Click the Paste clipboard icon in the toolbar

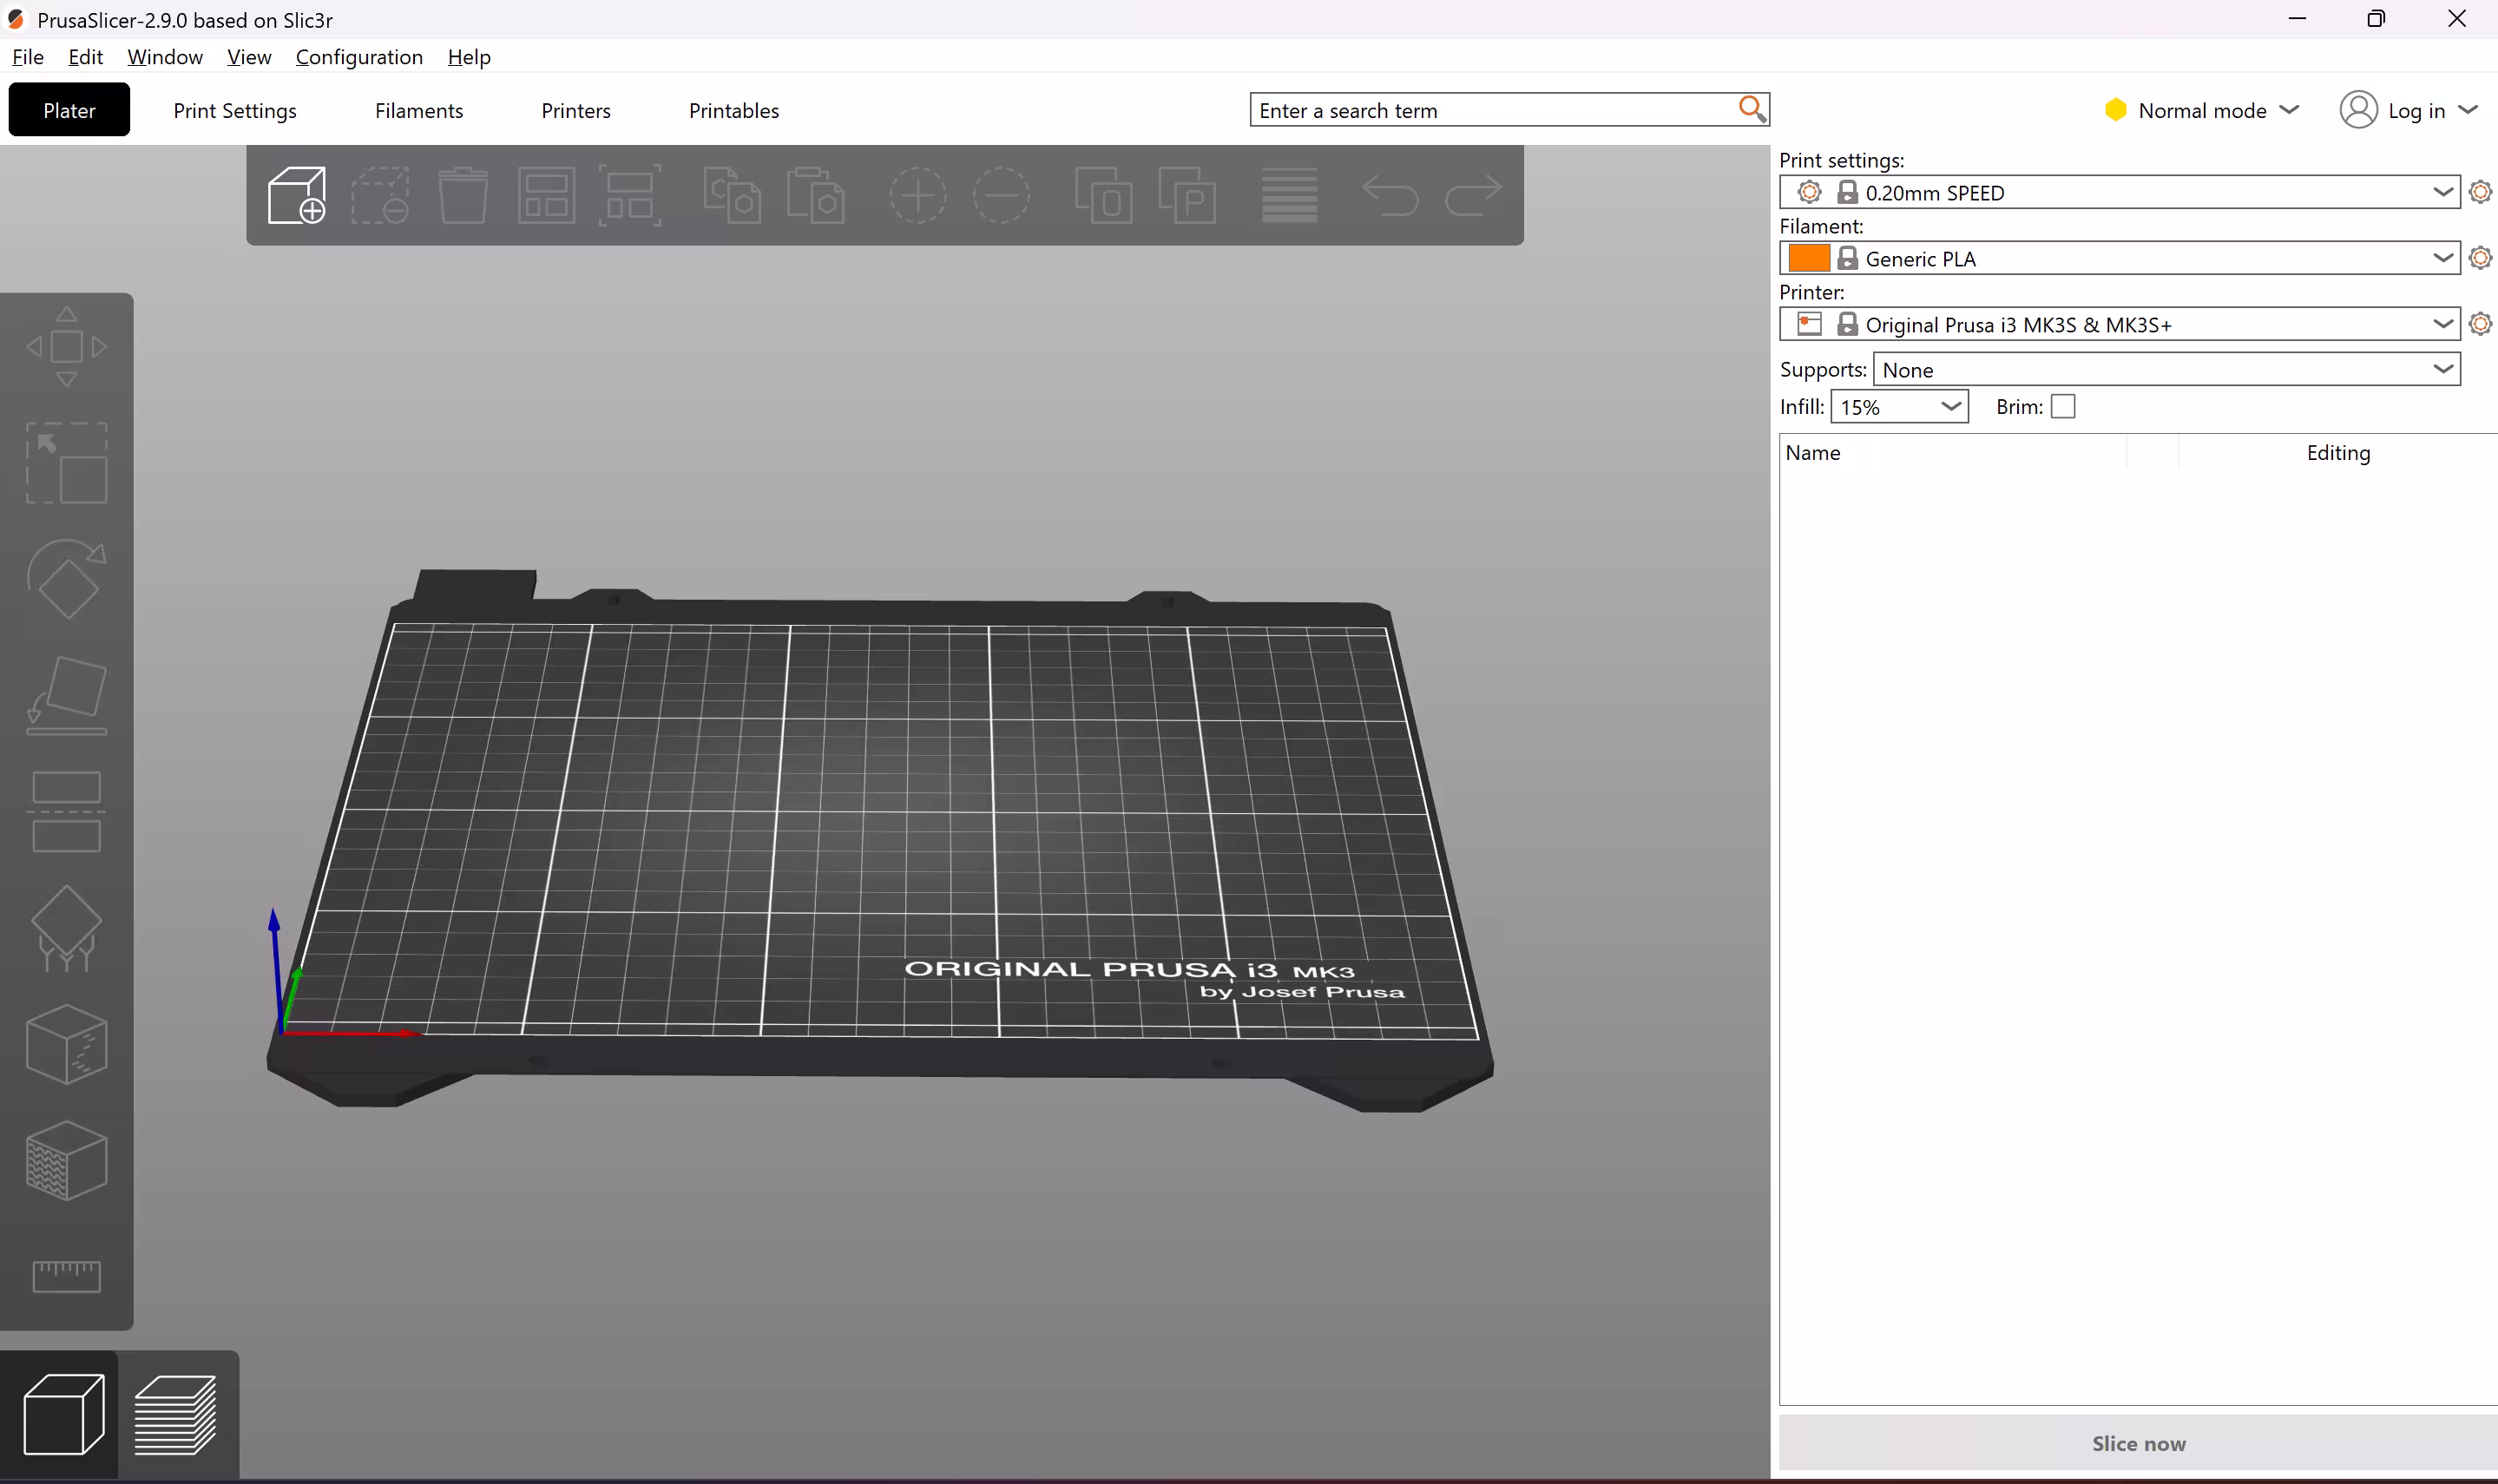(815, 194)
